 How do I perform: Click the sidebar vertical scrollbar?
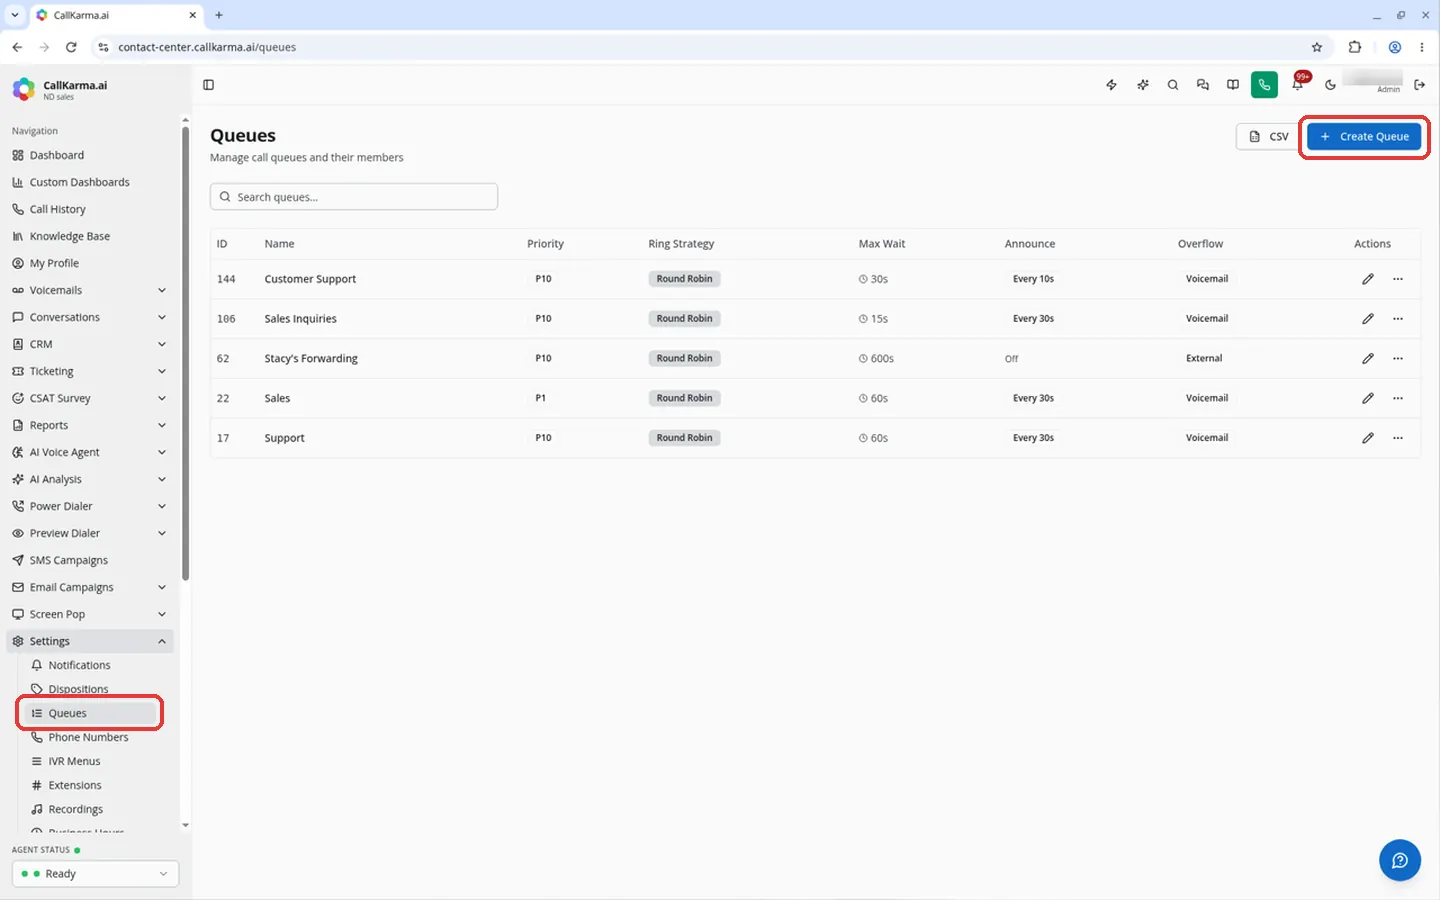click(x=185, y=352)
